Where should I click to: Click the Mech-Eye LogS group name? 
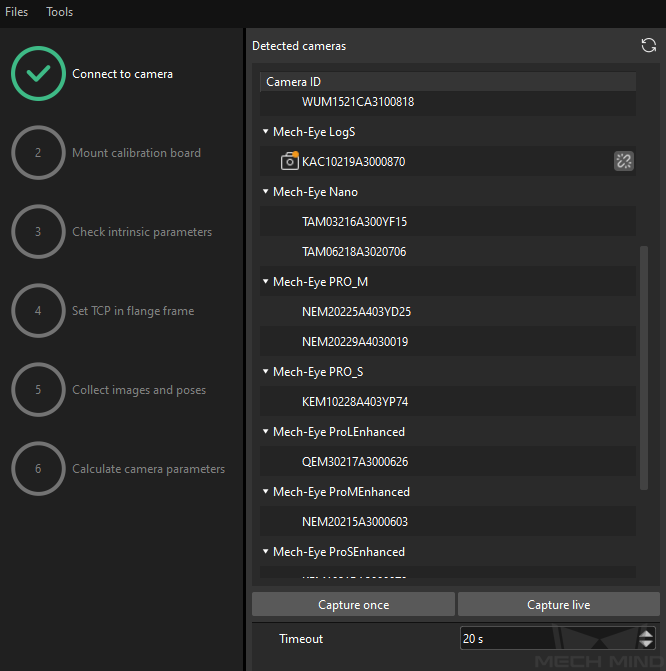(x=314, y=132)
